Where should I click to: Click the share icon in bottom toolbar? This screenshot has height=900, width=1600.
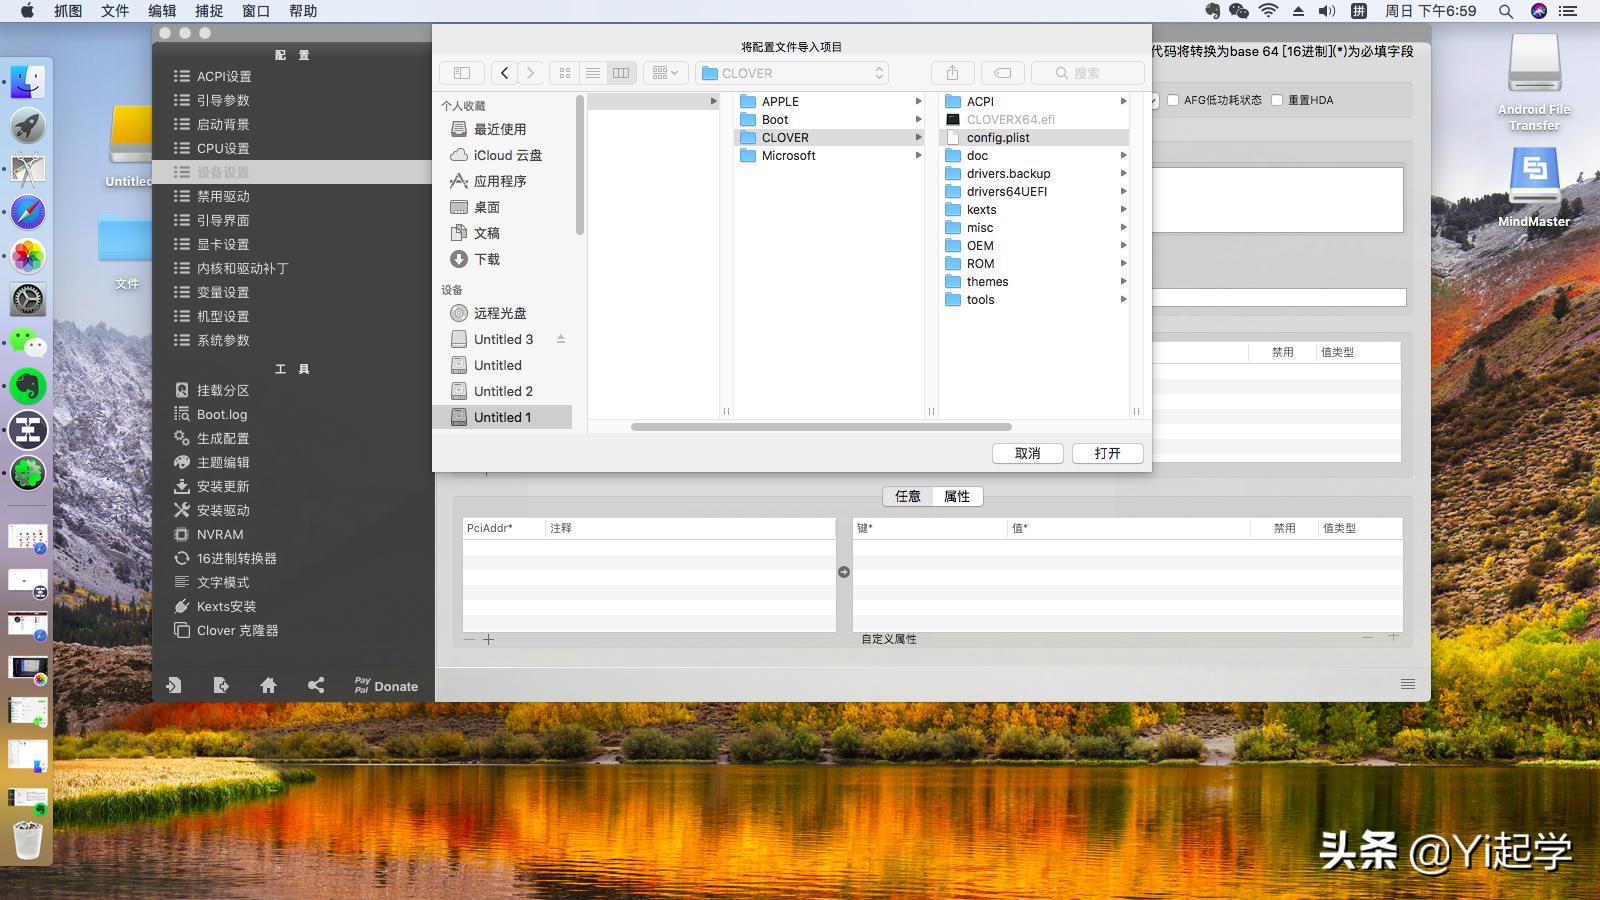(316, 685)
